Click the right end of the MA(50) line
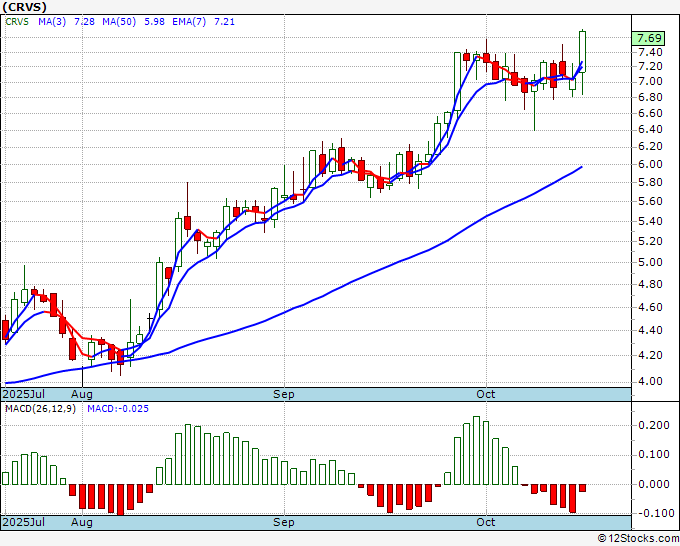 pyautogui.click(x=582, y=167)
